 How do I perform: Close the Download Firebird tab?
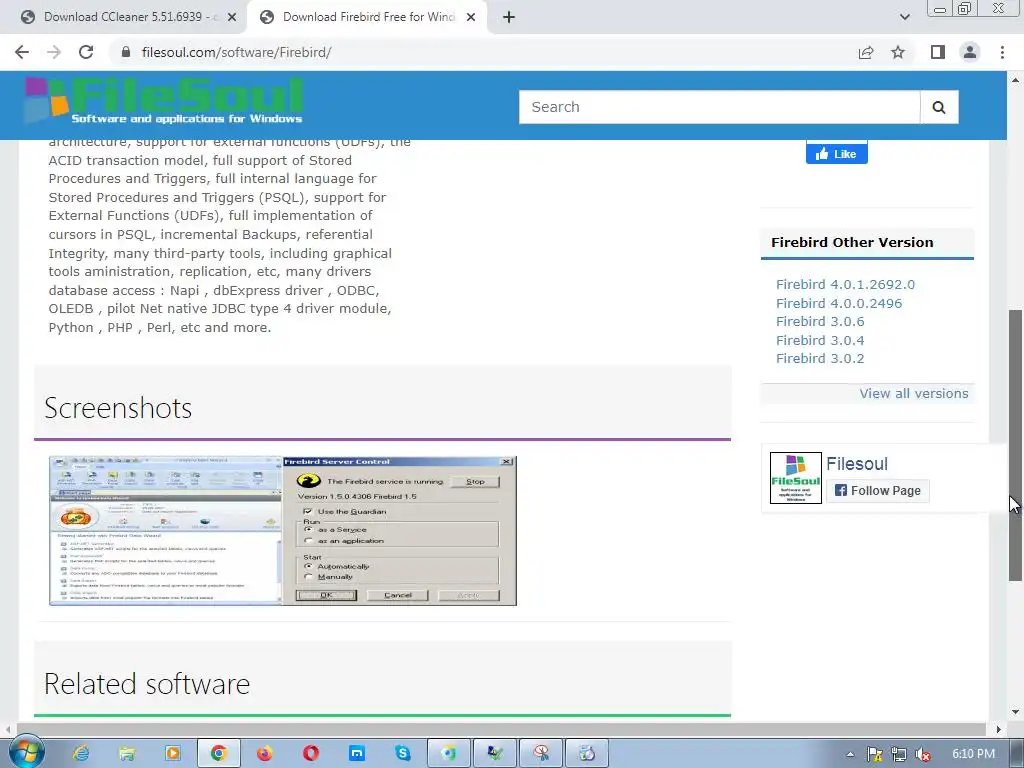[471, 18]
